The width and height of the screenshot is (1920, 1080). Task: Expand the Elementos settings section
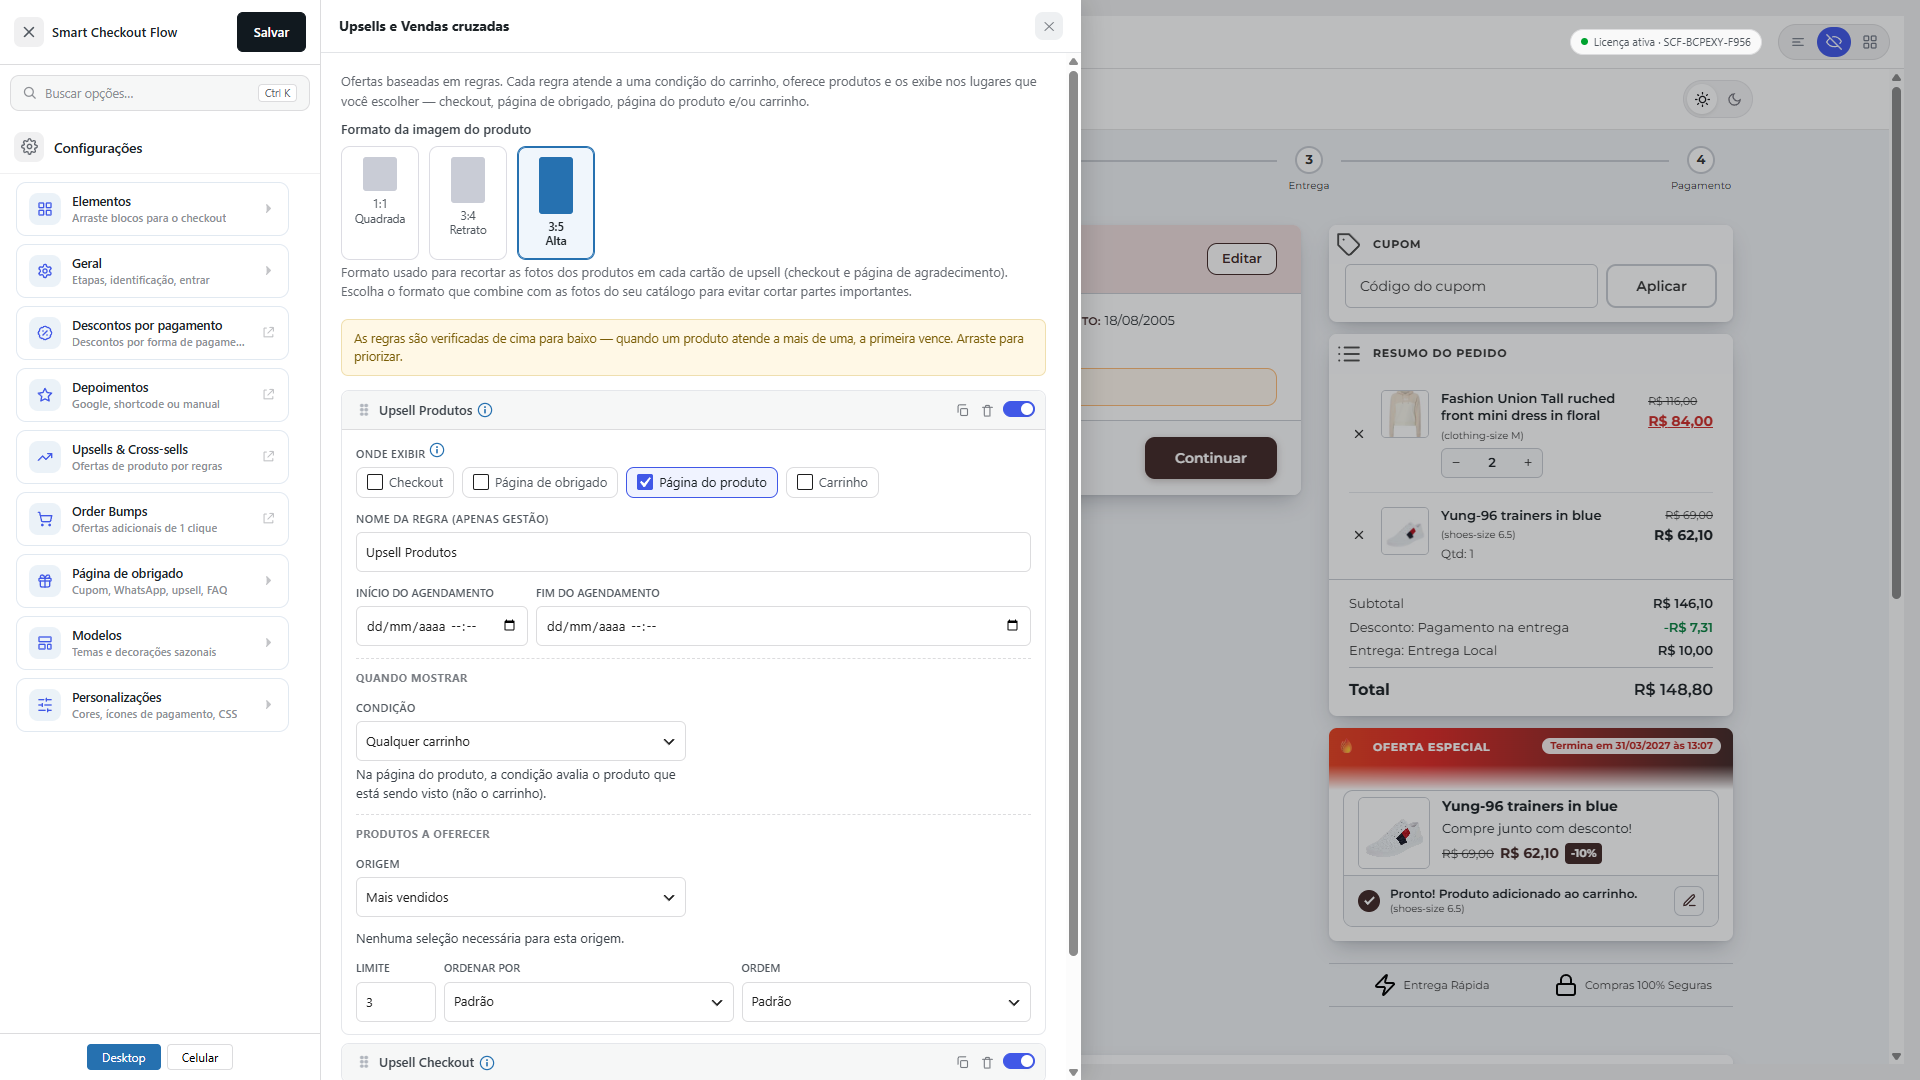152,209
